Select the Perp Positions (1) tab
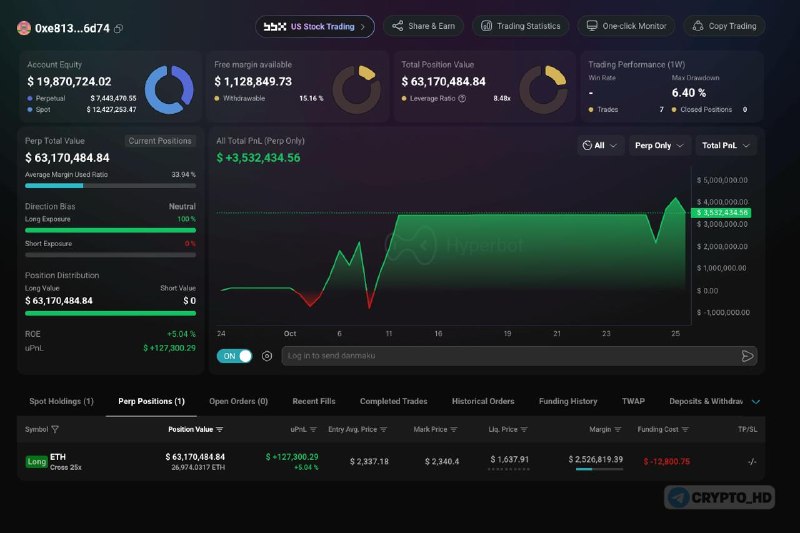 [x=152, y=401]
